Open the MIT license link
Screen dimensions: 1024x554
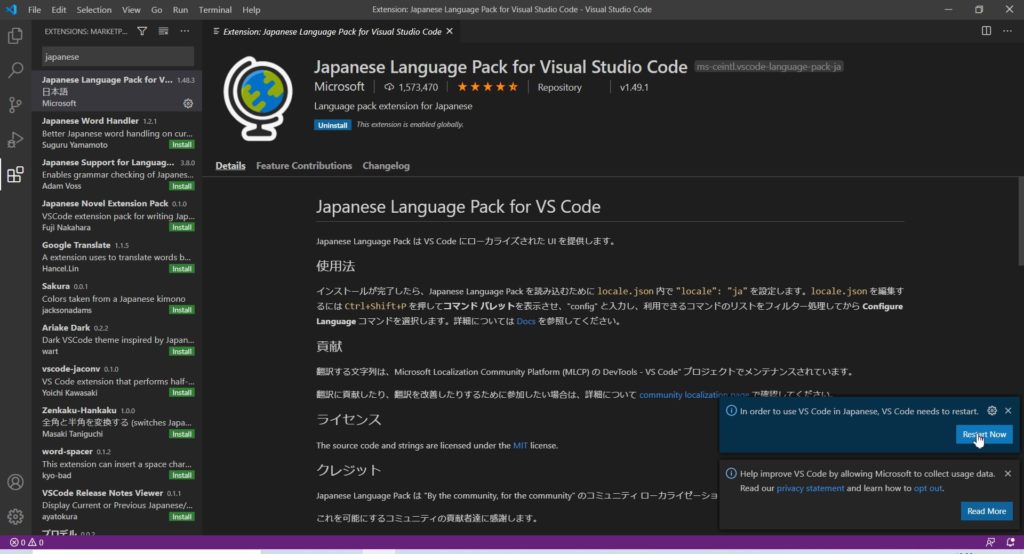(520, 445)
